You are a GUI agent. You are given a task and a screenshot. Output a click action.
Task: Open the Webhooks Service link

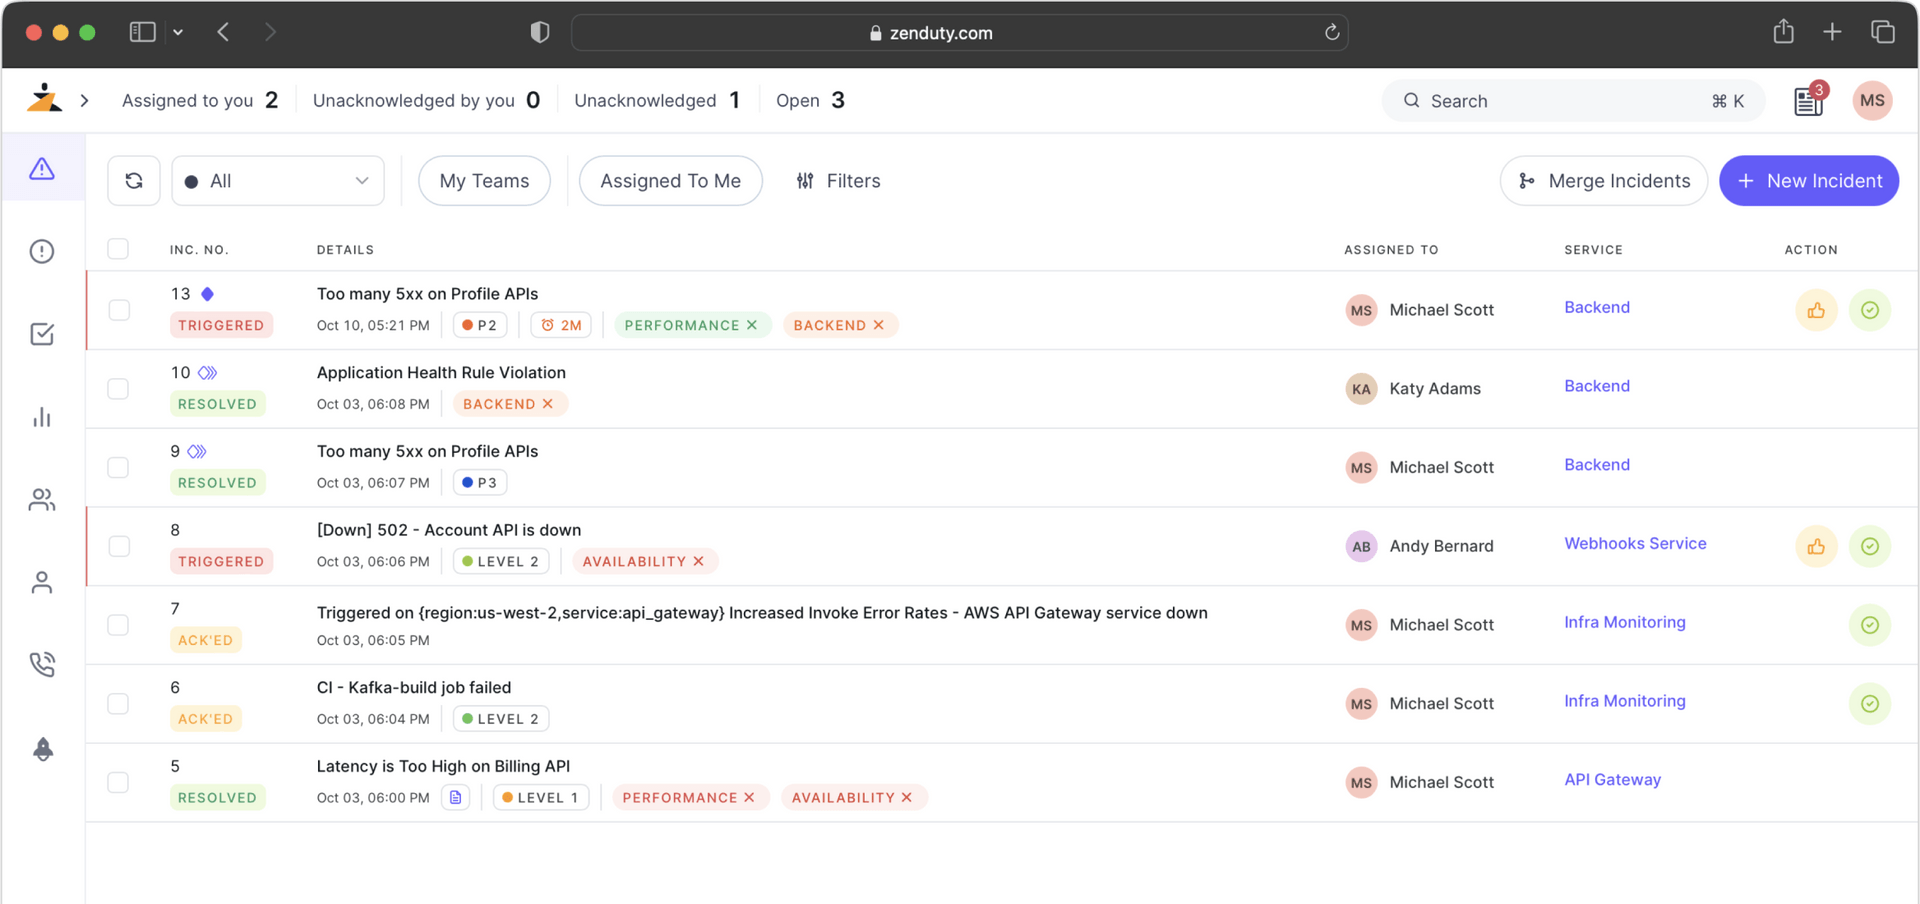[x=1635, y=543]
